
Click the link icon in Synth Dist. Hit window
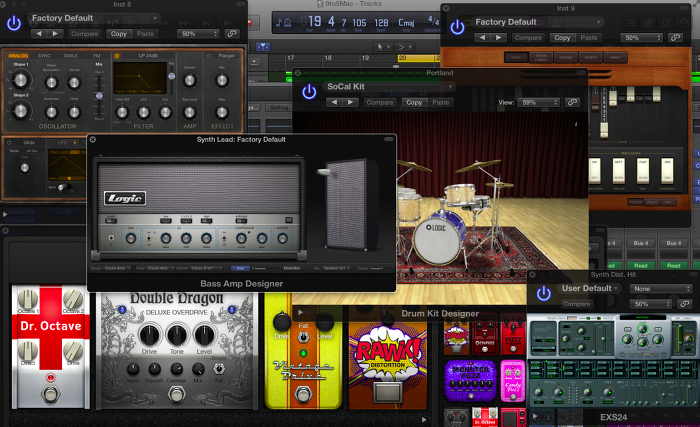(684, 304)
